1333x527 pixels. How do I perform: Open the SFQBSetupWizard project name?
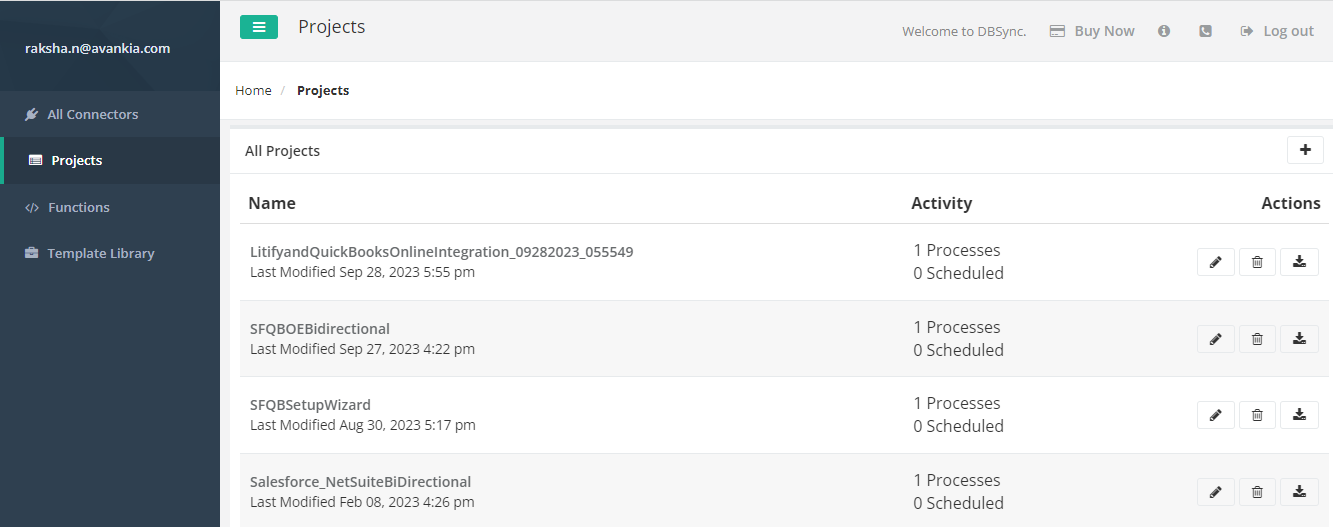click(310, 405)
